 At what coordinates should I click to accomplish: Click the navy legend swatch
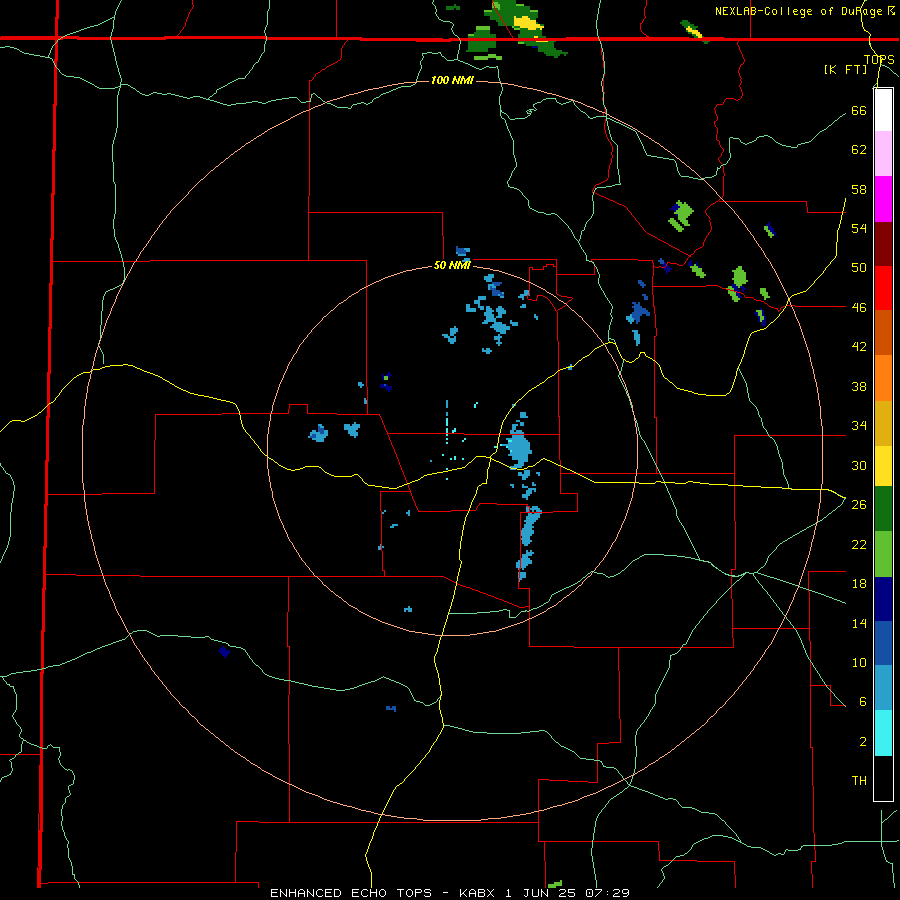point(883,599)
